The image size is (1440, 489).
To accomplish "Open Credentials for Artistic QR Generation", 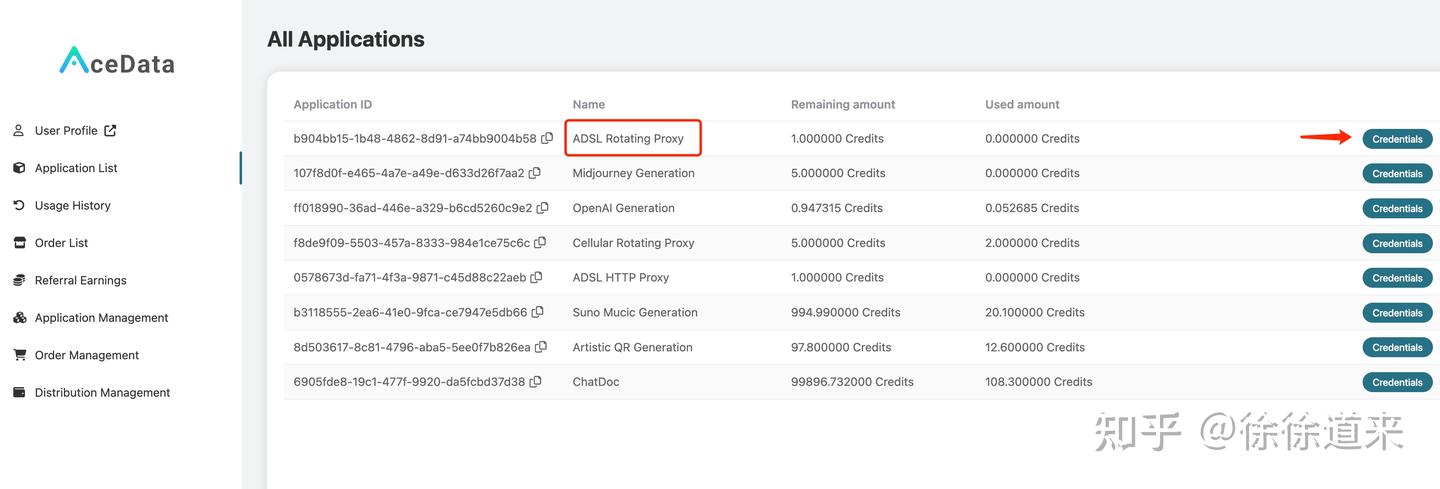I will tap(1397, 347).
